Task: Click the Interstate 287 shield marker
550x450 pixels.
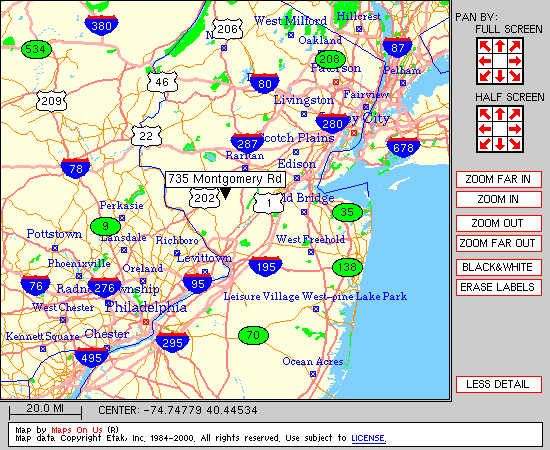Action: point(247,143)
